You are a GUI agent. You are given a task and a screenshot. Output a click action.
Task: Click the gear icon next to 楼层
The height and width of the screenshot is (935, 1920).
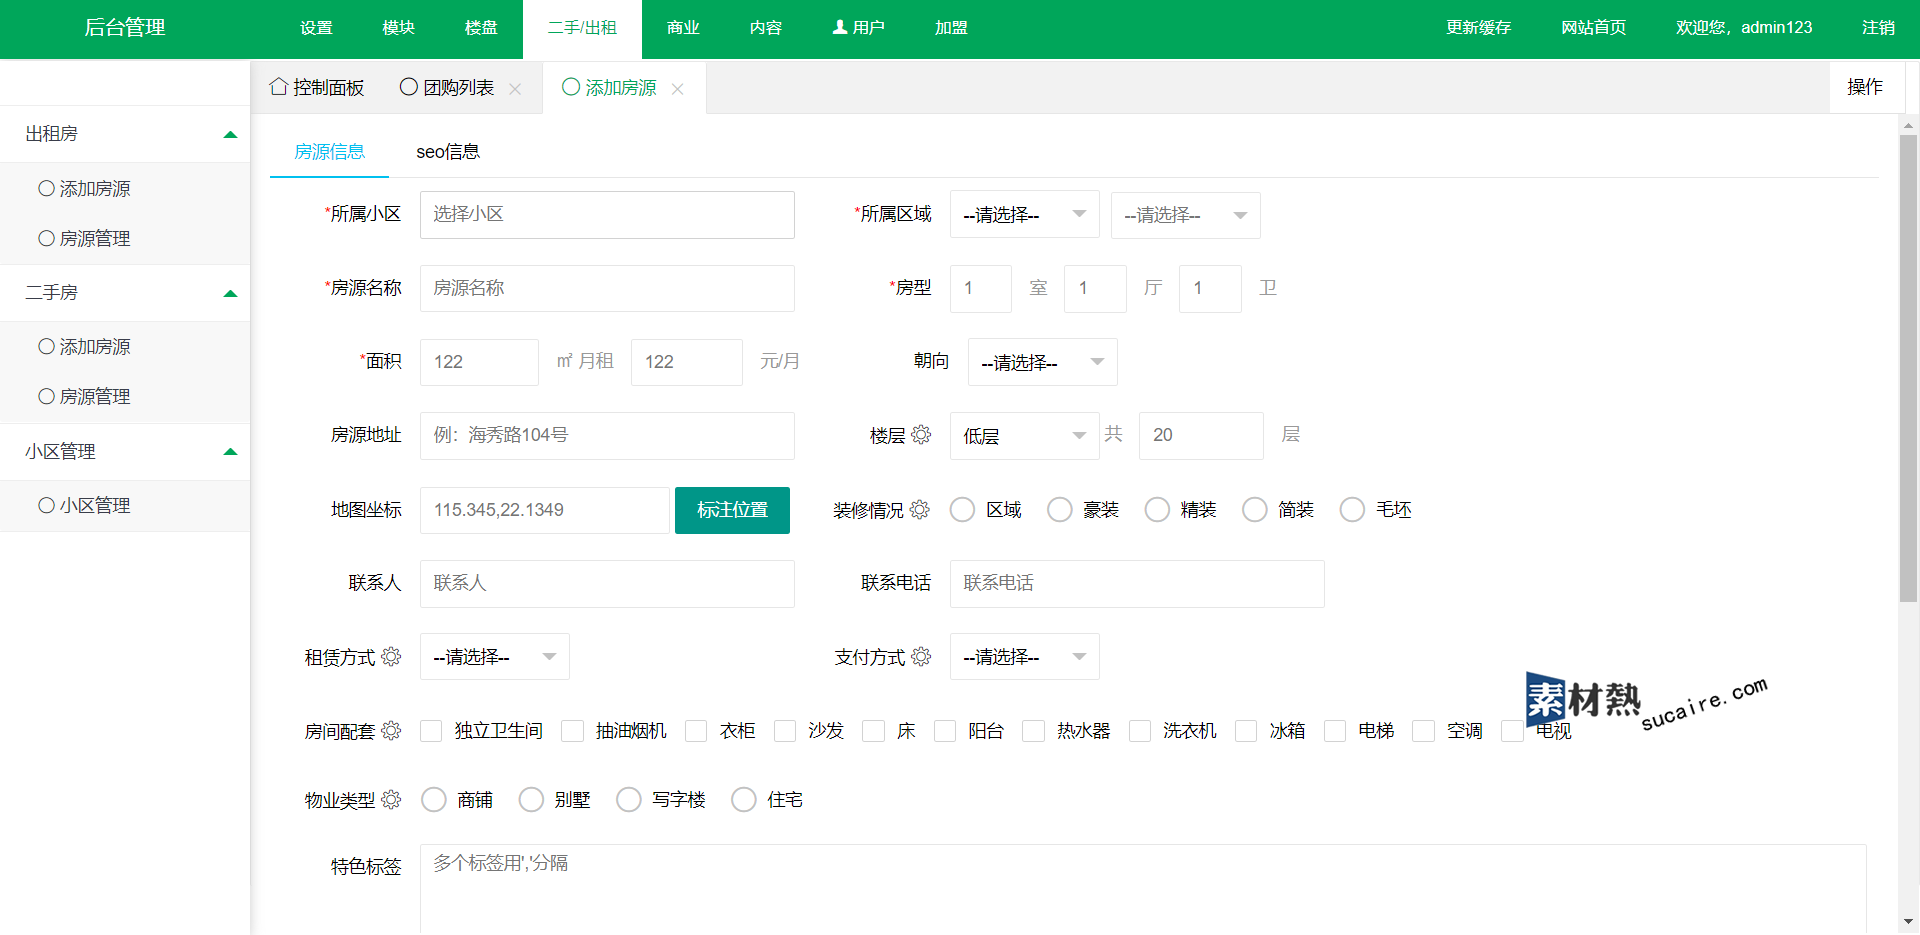tap(921, 435)
